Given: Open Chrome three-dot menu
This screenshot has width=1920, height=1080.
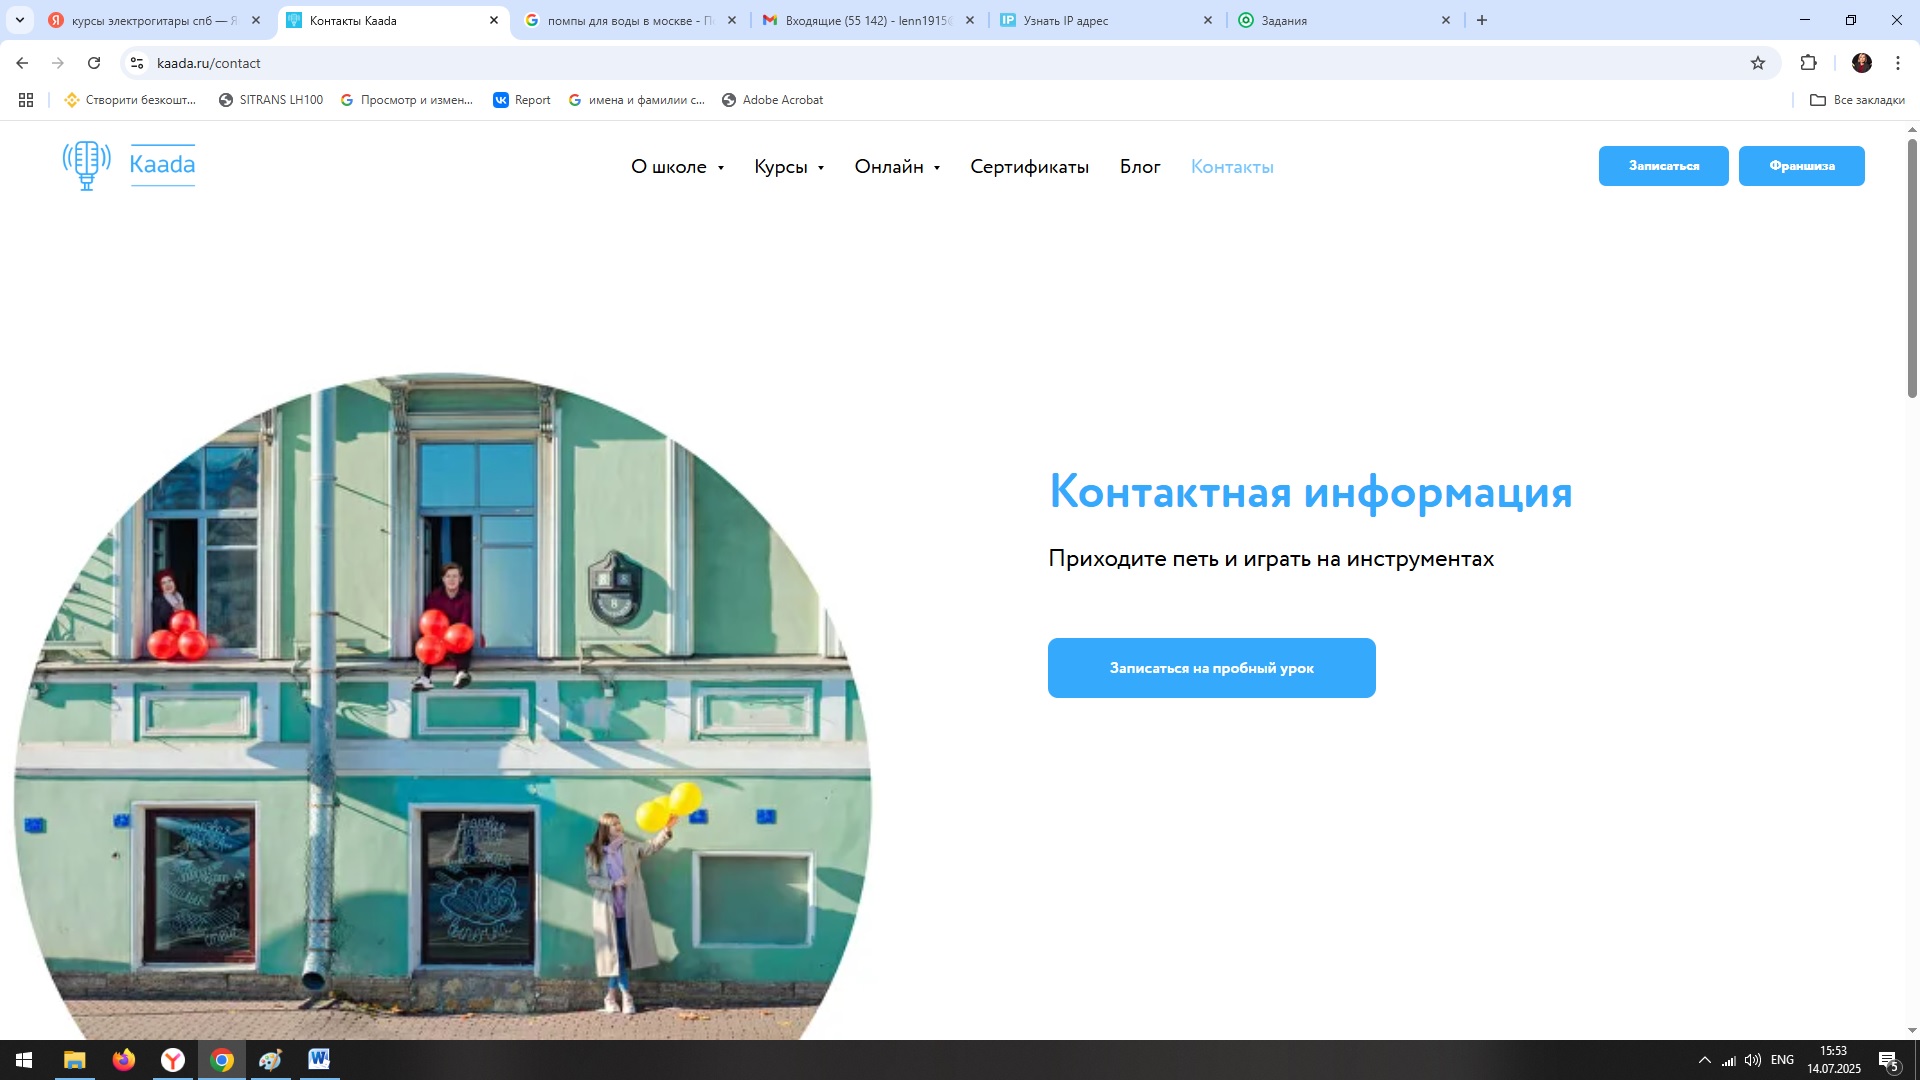Looking at the screenshot, I should click(1898, 63).
